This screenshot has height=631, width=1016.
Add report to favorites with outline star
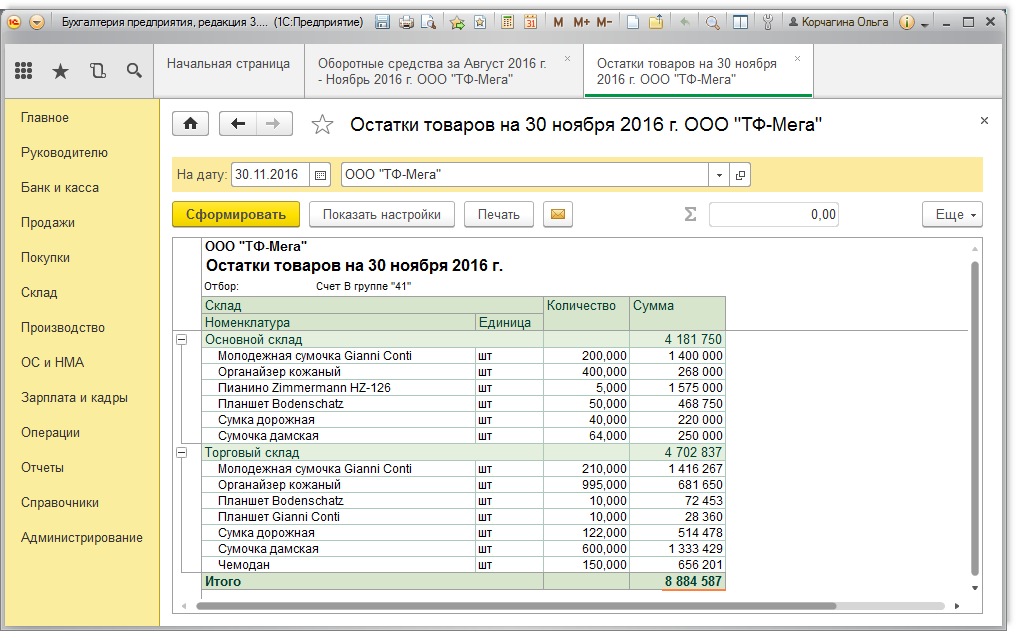pos(322,124)
